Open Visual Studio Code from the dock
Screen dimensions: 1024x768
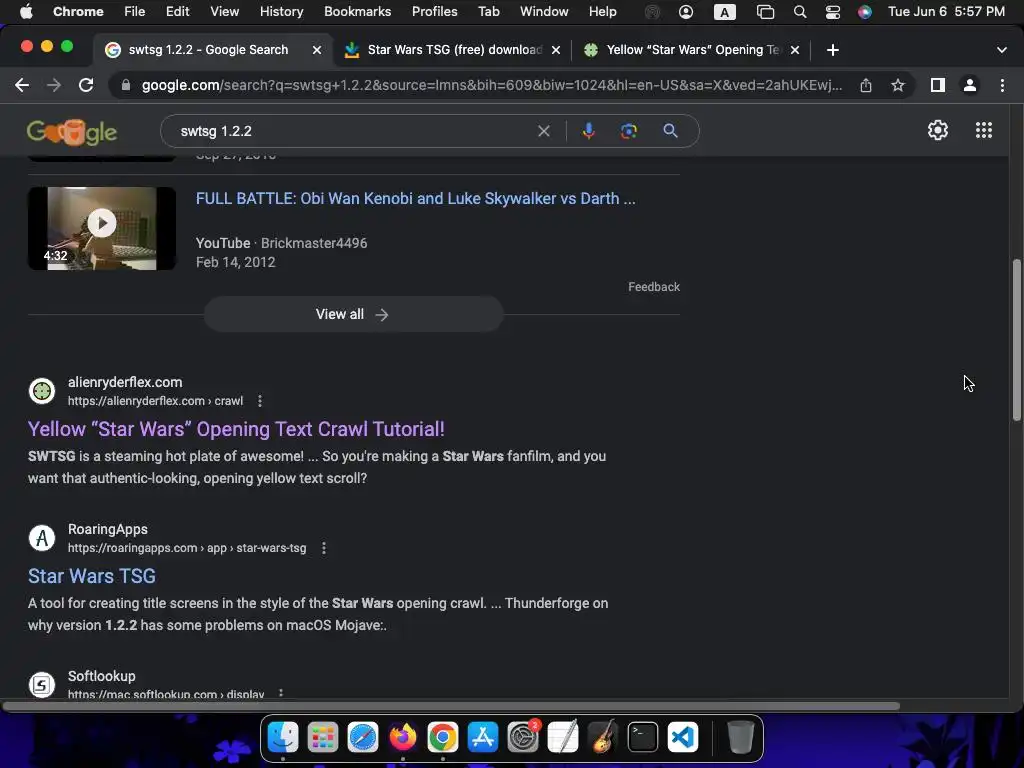pos(682,737)
